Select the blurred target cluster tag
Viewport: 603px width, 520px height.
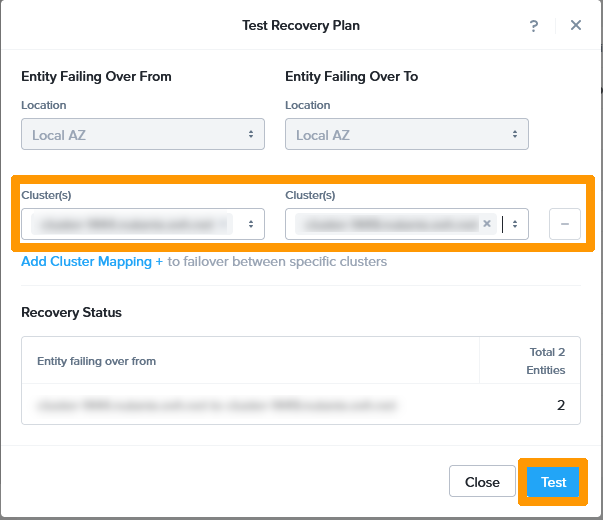coord(388,224)
